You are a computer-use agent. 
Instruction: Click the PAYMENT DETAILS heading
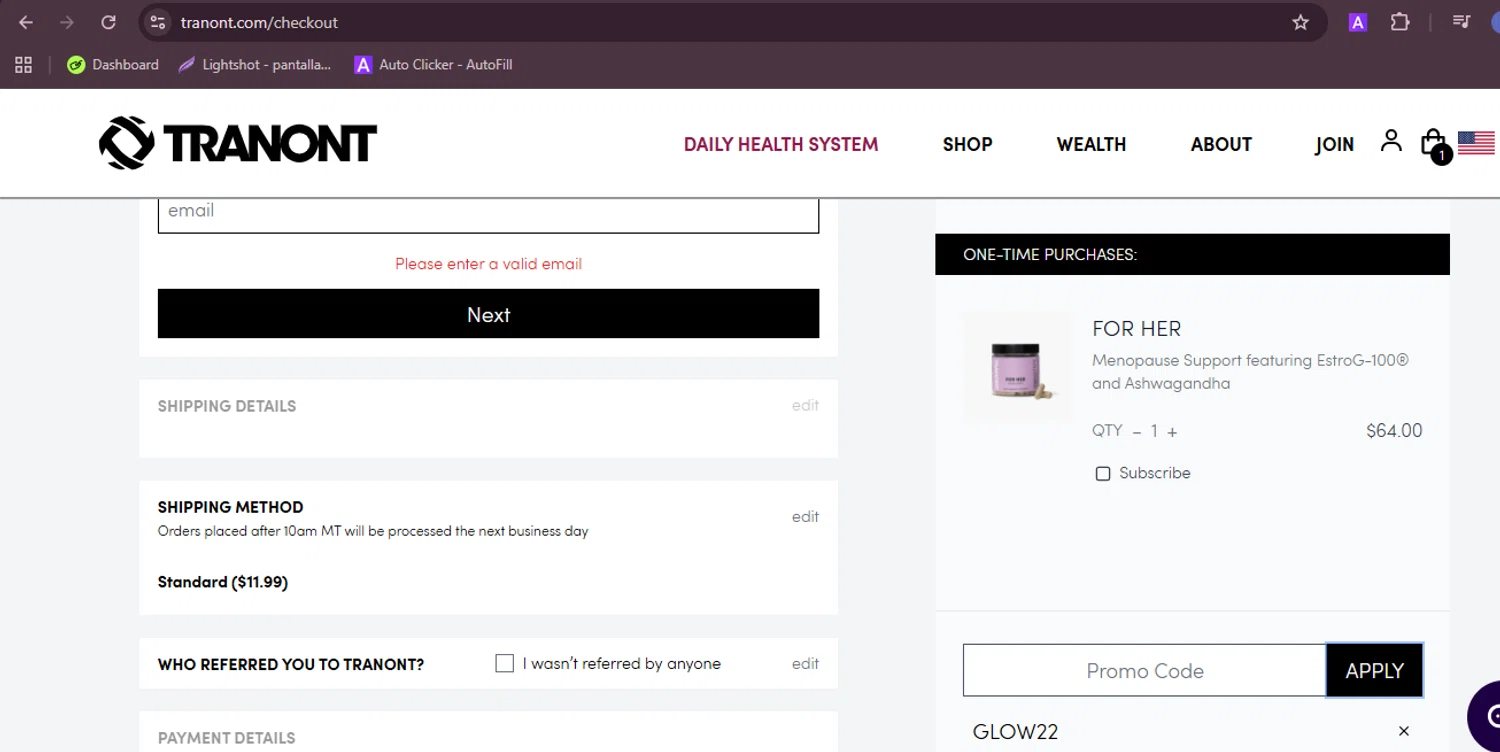click(x=227, y=738)
